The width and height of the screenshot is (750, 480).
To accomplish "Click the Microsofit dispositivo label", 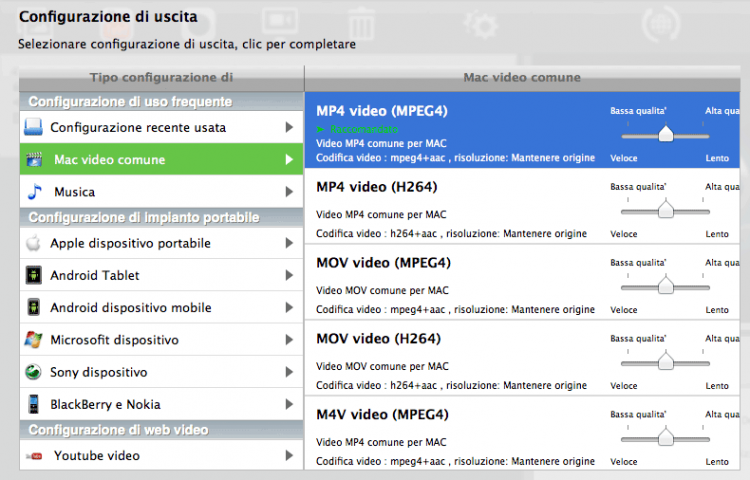I will point(114,340).
